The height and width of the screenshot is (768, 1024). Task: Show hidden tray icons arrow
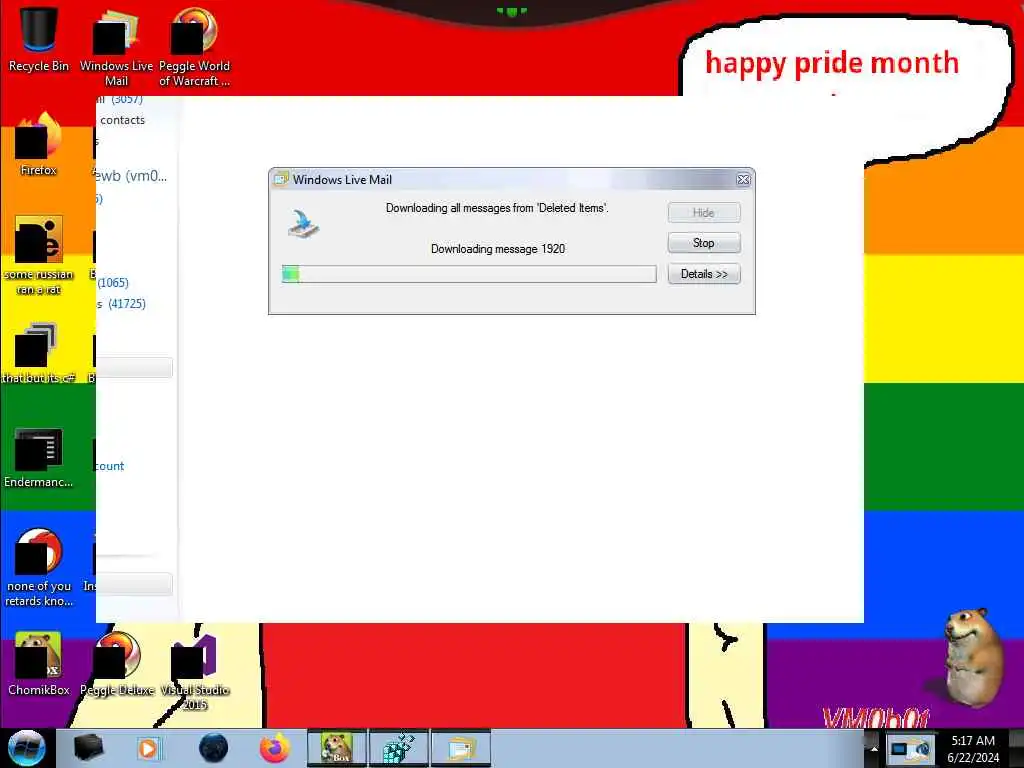point(874,748)
